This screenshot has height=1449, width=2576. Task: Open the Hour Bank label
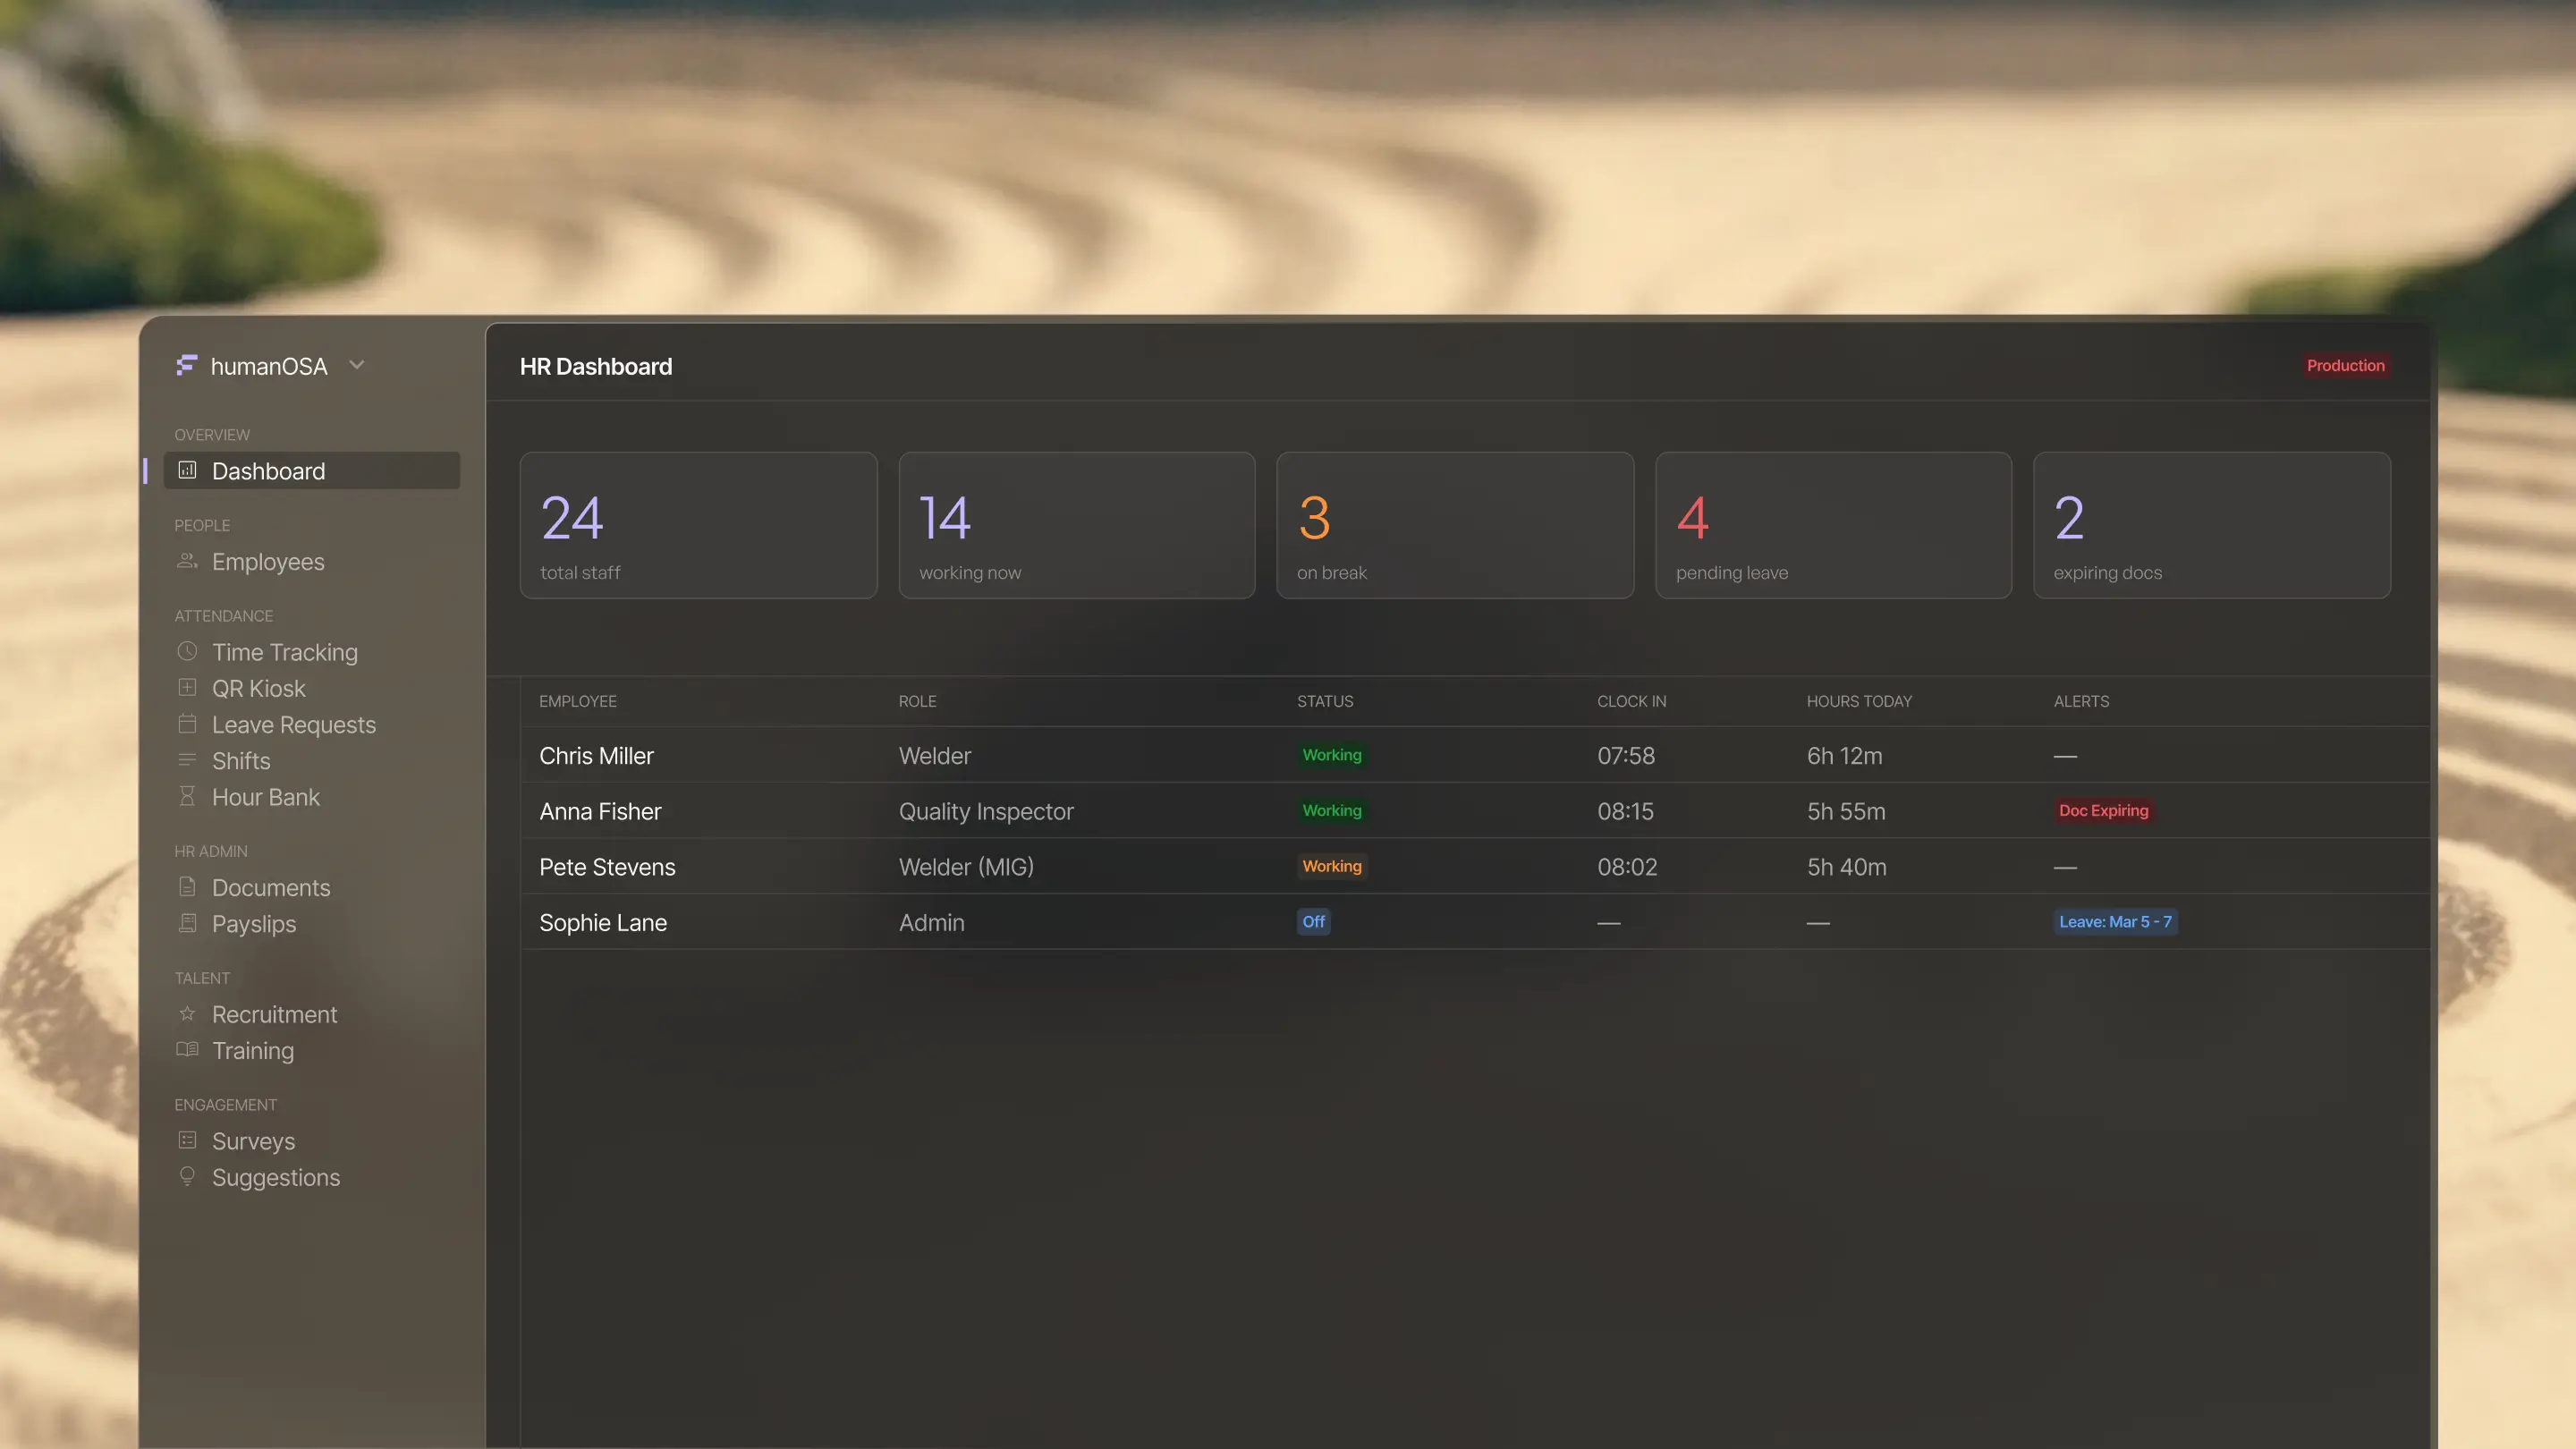266,797
